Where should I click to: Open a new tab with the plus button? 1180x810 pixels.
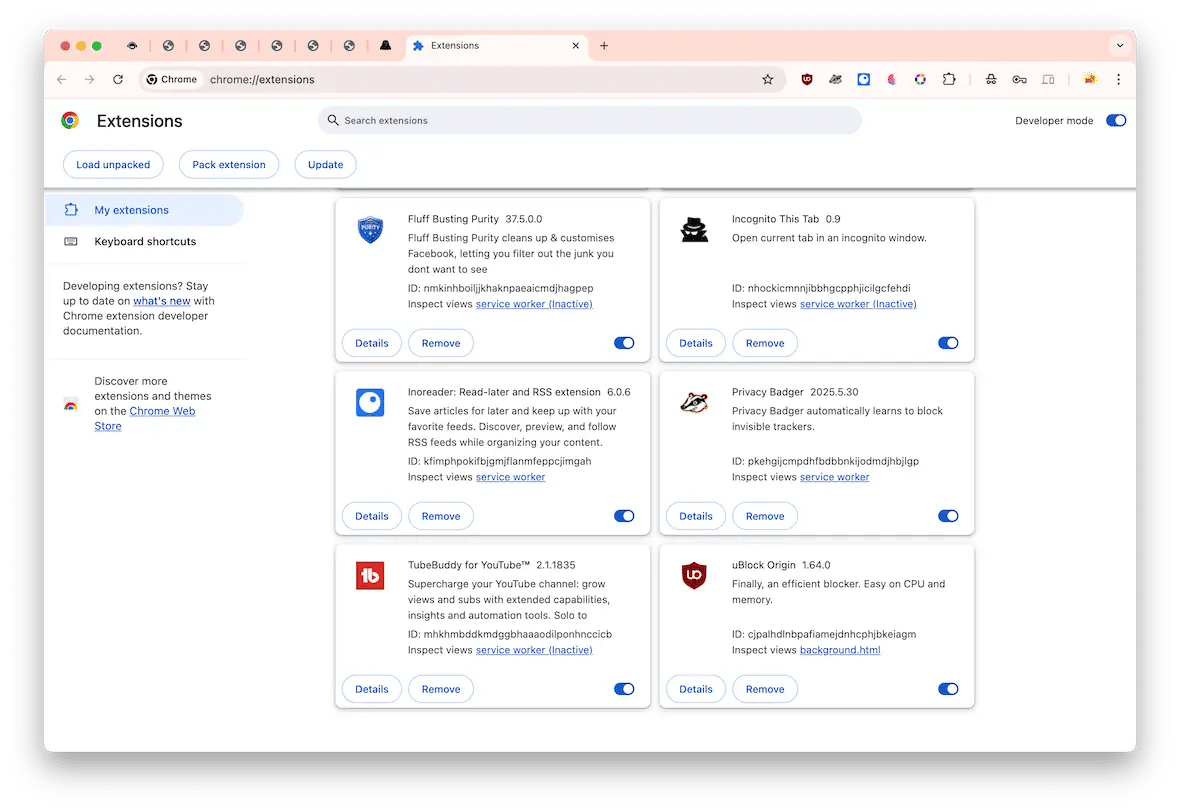click(x=604, y=46)
